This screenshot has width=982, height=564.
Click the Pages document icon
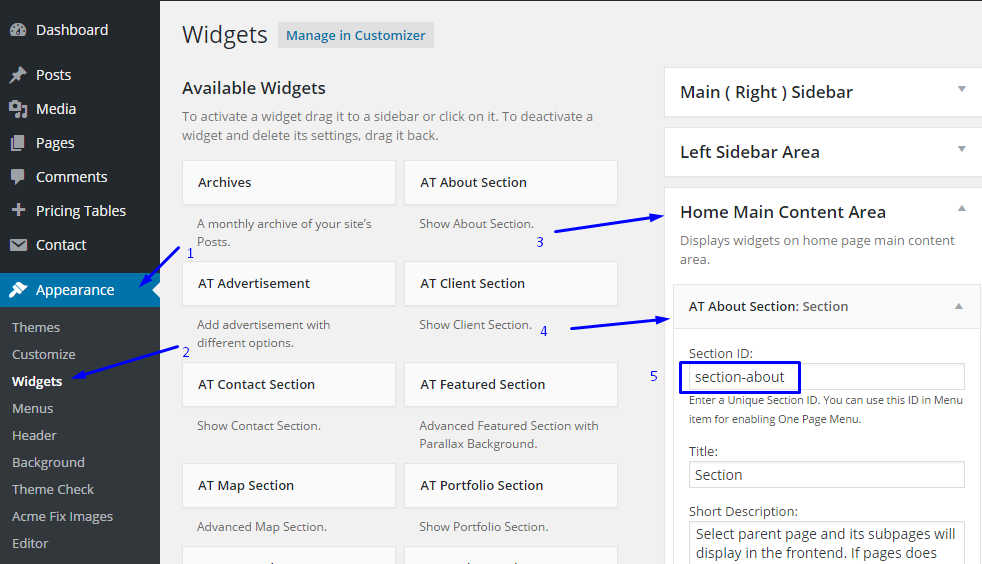point(18,143)
